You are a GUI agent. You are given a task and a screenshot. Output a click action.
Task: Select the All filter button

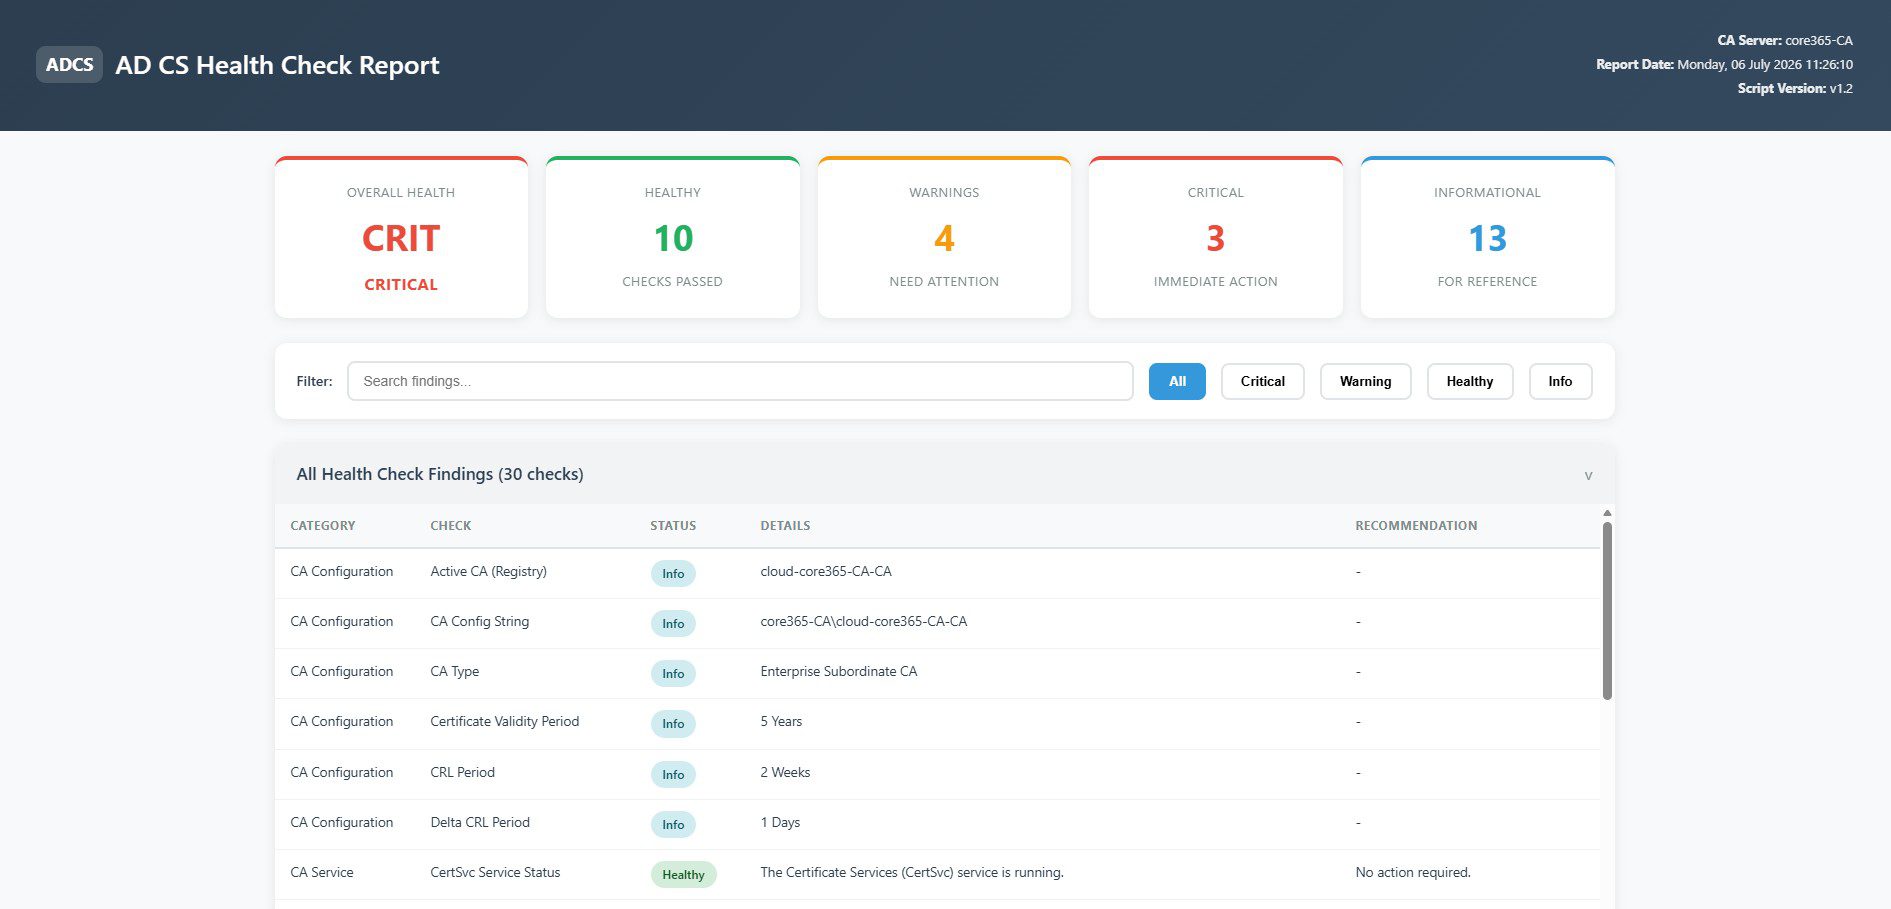1177,381
